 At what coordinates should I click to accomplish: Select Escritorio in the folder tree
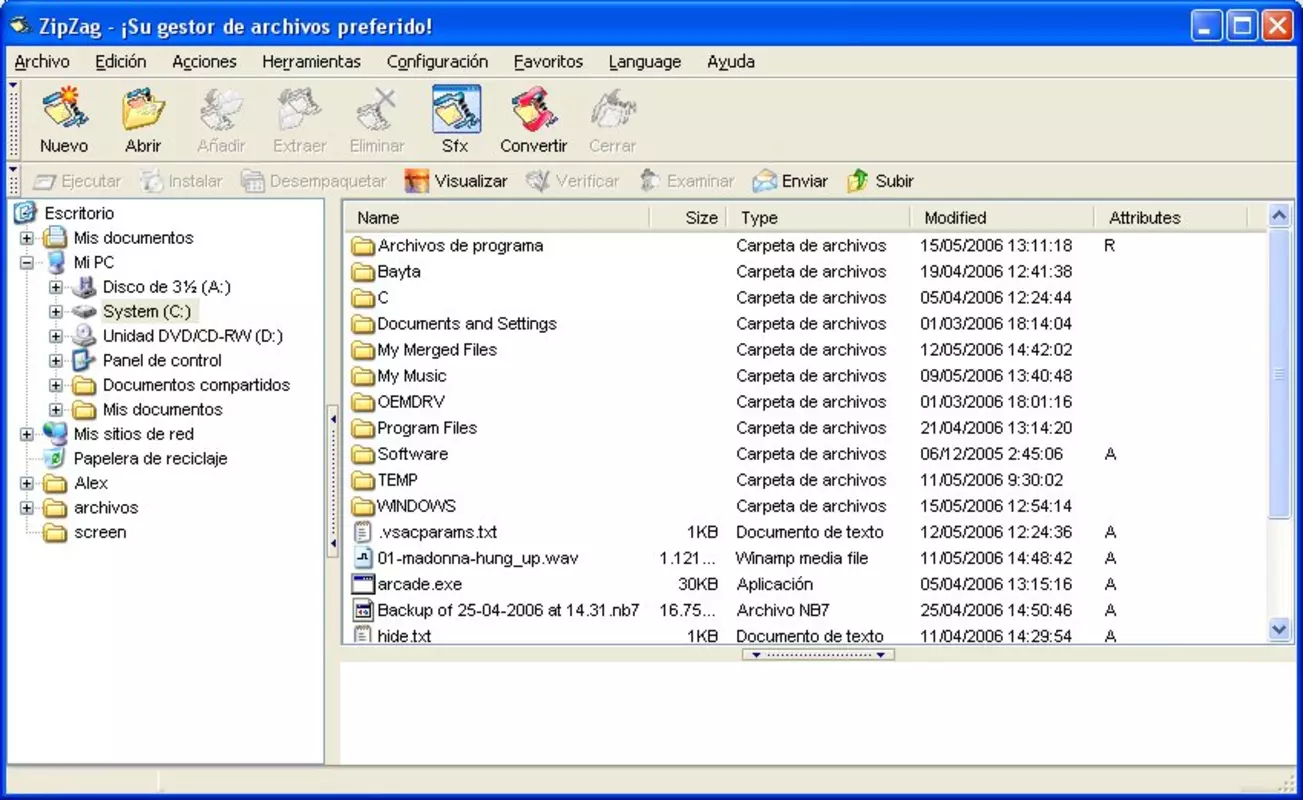79,213
